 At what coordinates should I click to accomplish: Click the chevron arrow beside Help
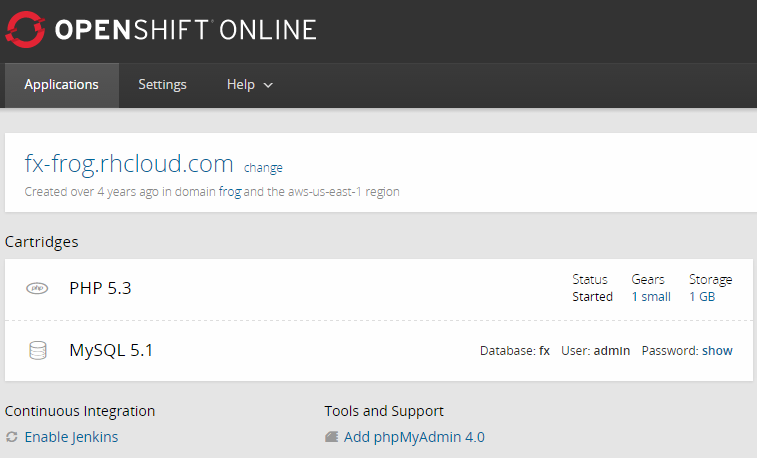[268, 86]
